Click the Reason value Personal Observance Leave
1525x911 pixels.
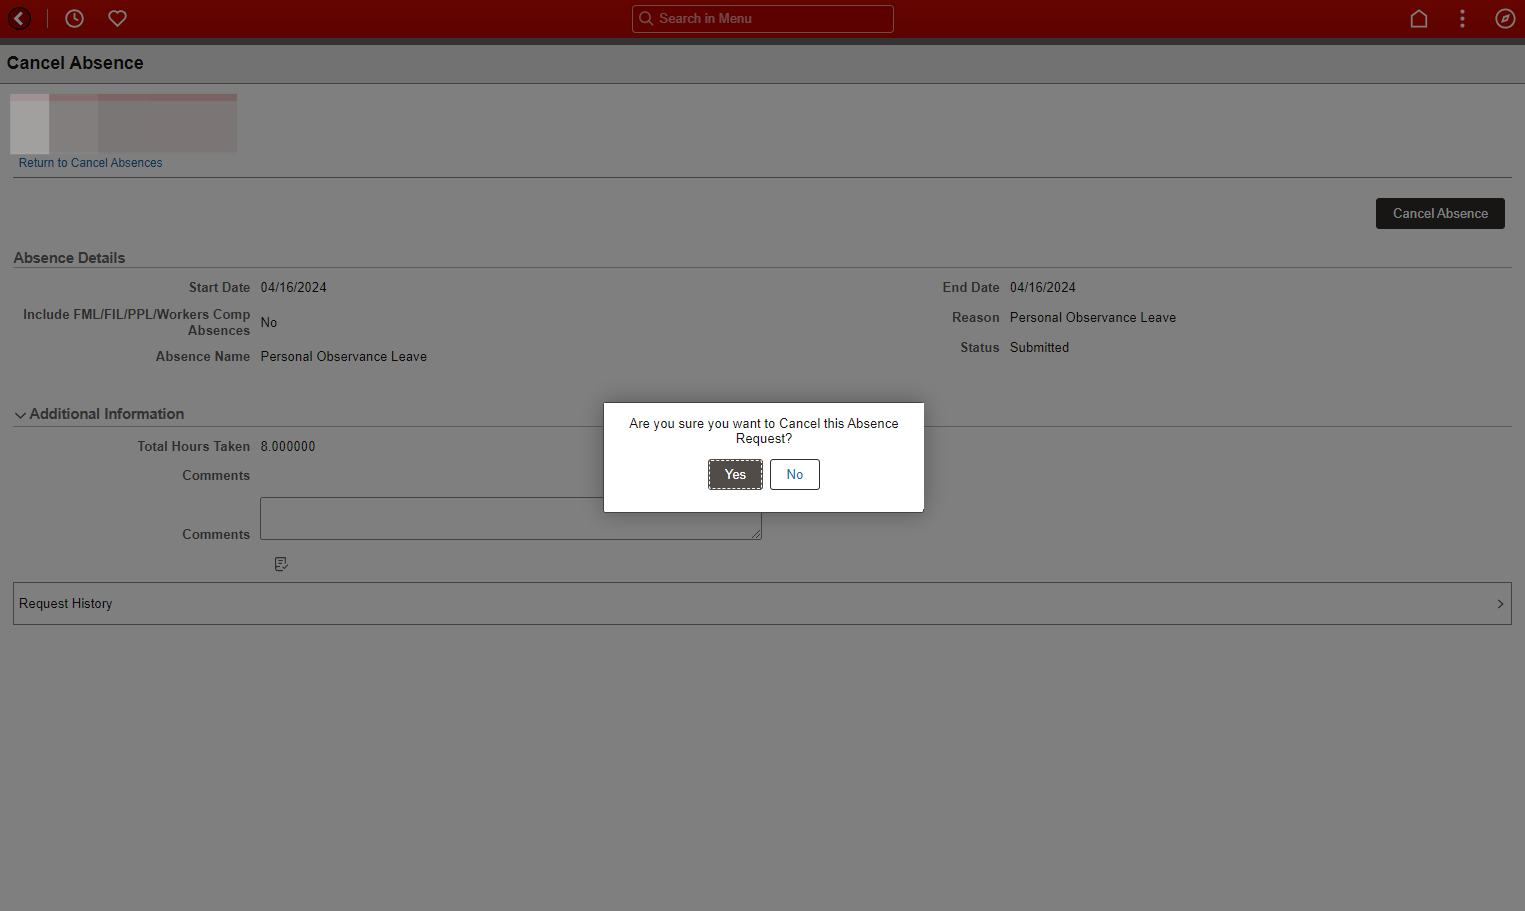pyautogui.click(x=1093, y=317)
